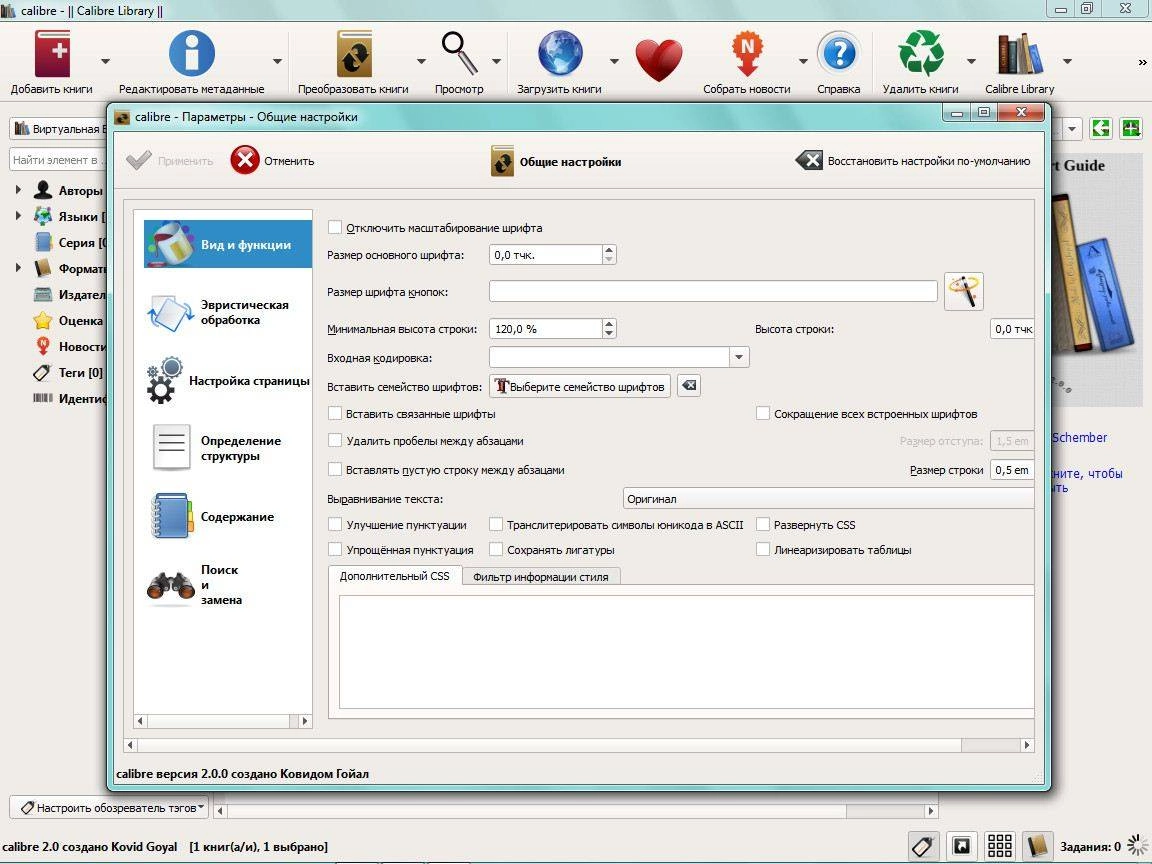Click the Задания spinner icon
The image size is (1152, 864).
[x=1138, y=846]
